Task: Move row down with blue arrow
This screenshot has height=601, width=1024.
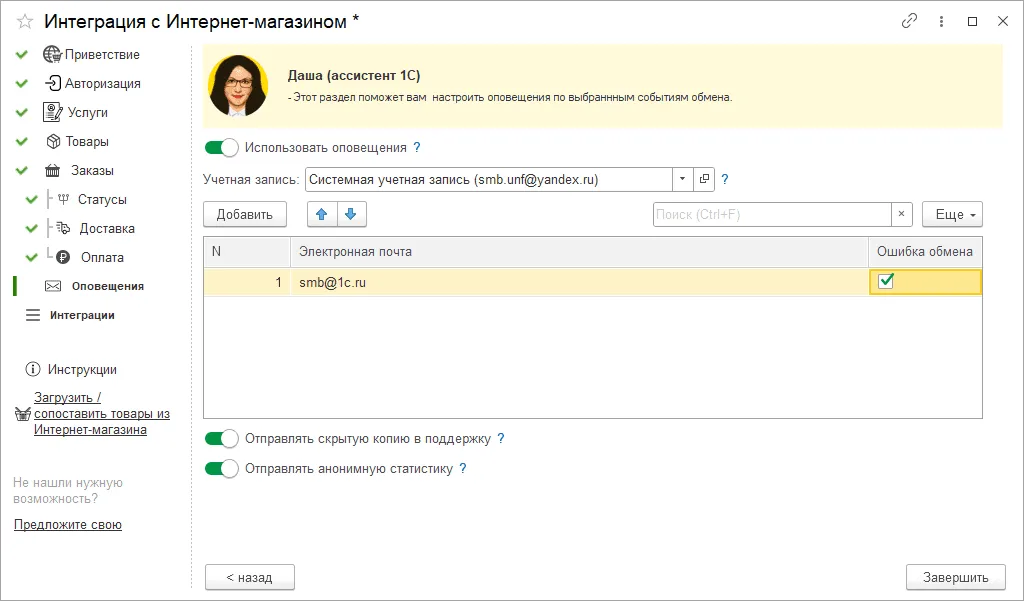Action: pos(353,214)
